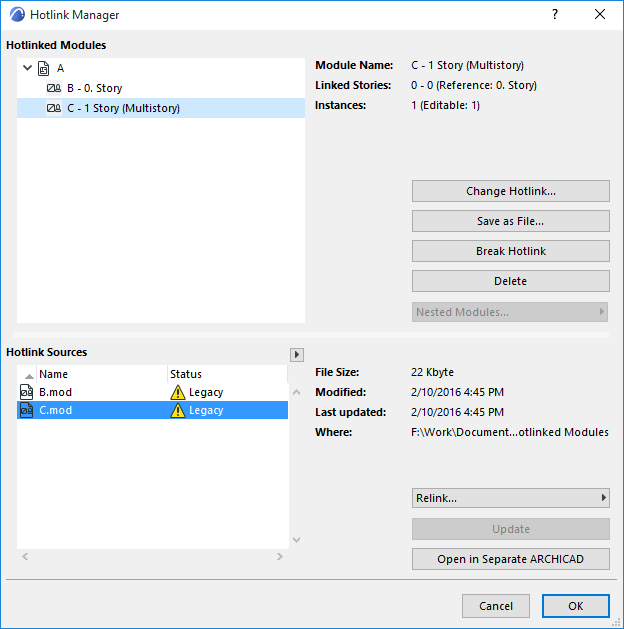Open the Relink dropdown menu
Image resolution: width=624 pixels, height=629 pixels.
point(510,498)
